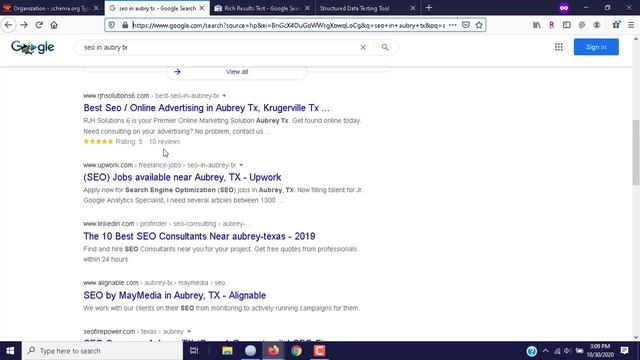Show hidden system tray icons
640x360 pixels.
point(546,351)
